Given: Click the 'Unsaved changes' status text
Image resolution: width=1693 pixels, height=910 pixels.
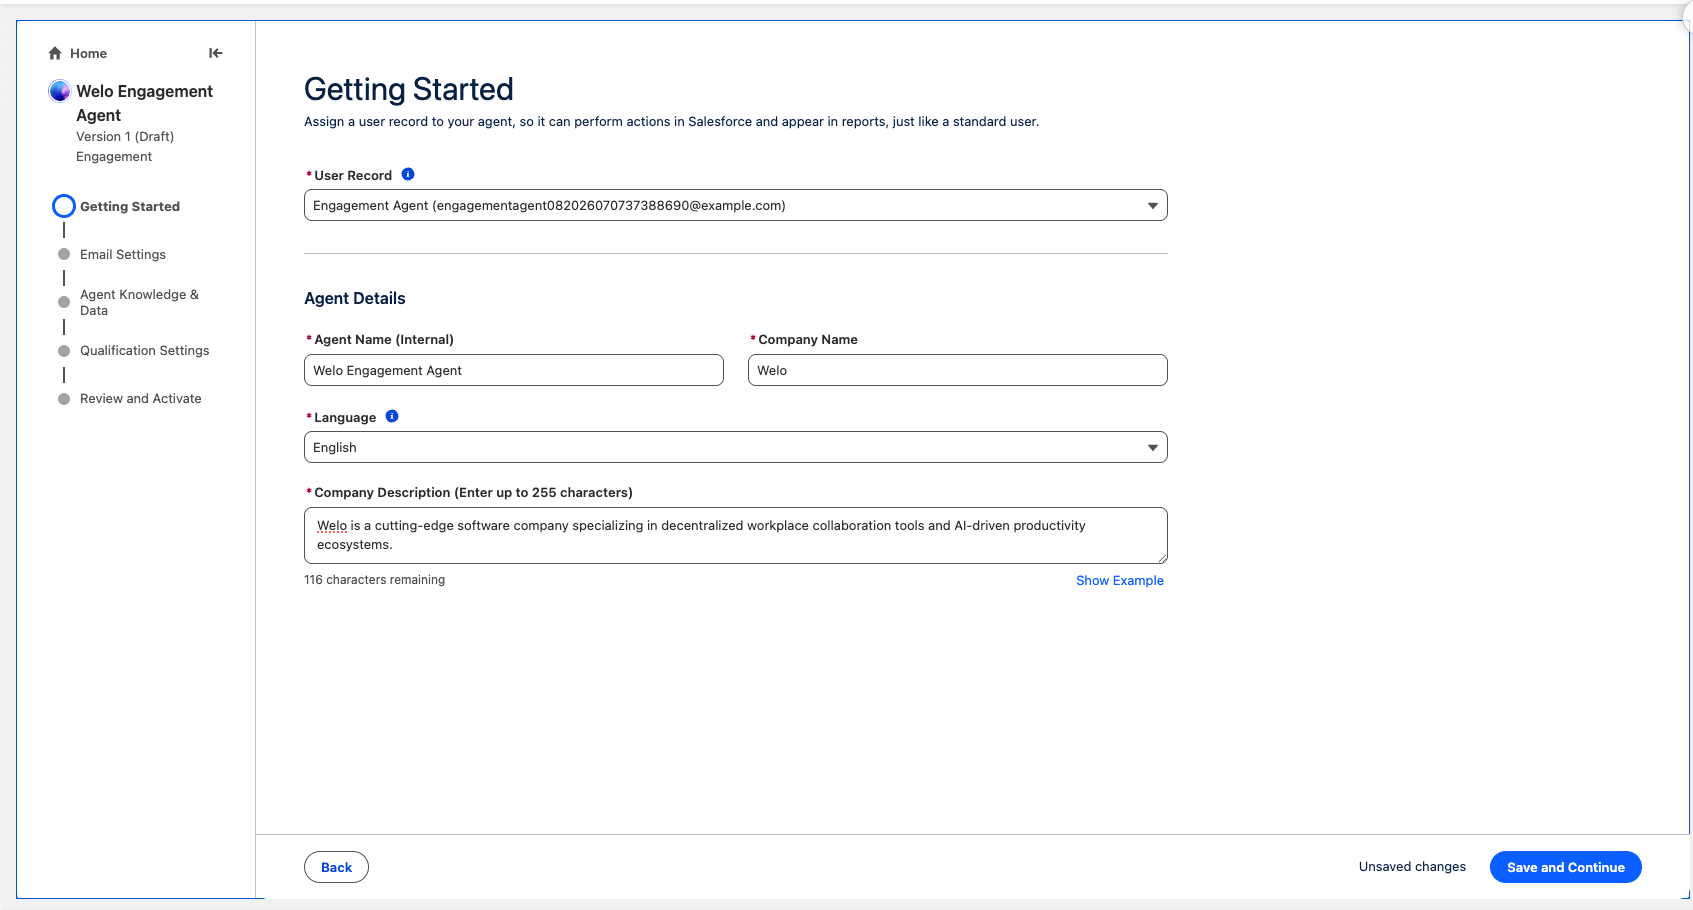Looking at the screenshot, I should 1412,867.
